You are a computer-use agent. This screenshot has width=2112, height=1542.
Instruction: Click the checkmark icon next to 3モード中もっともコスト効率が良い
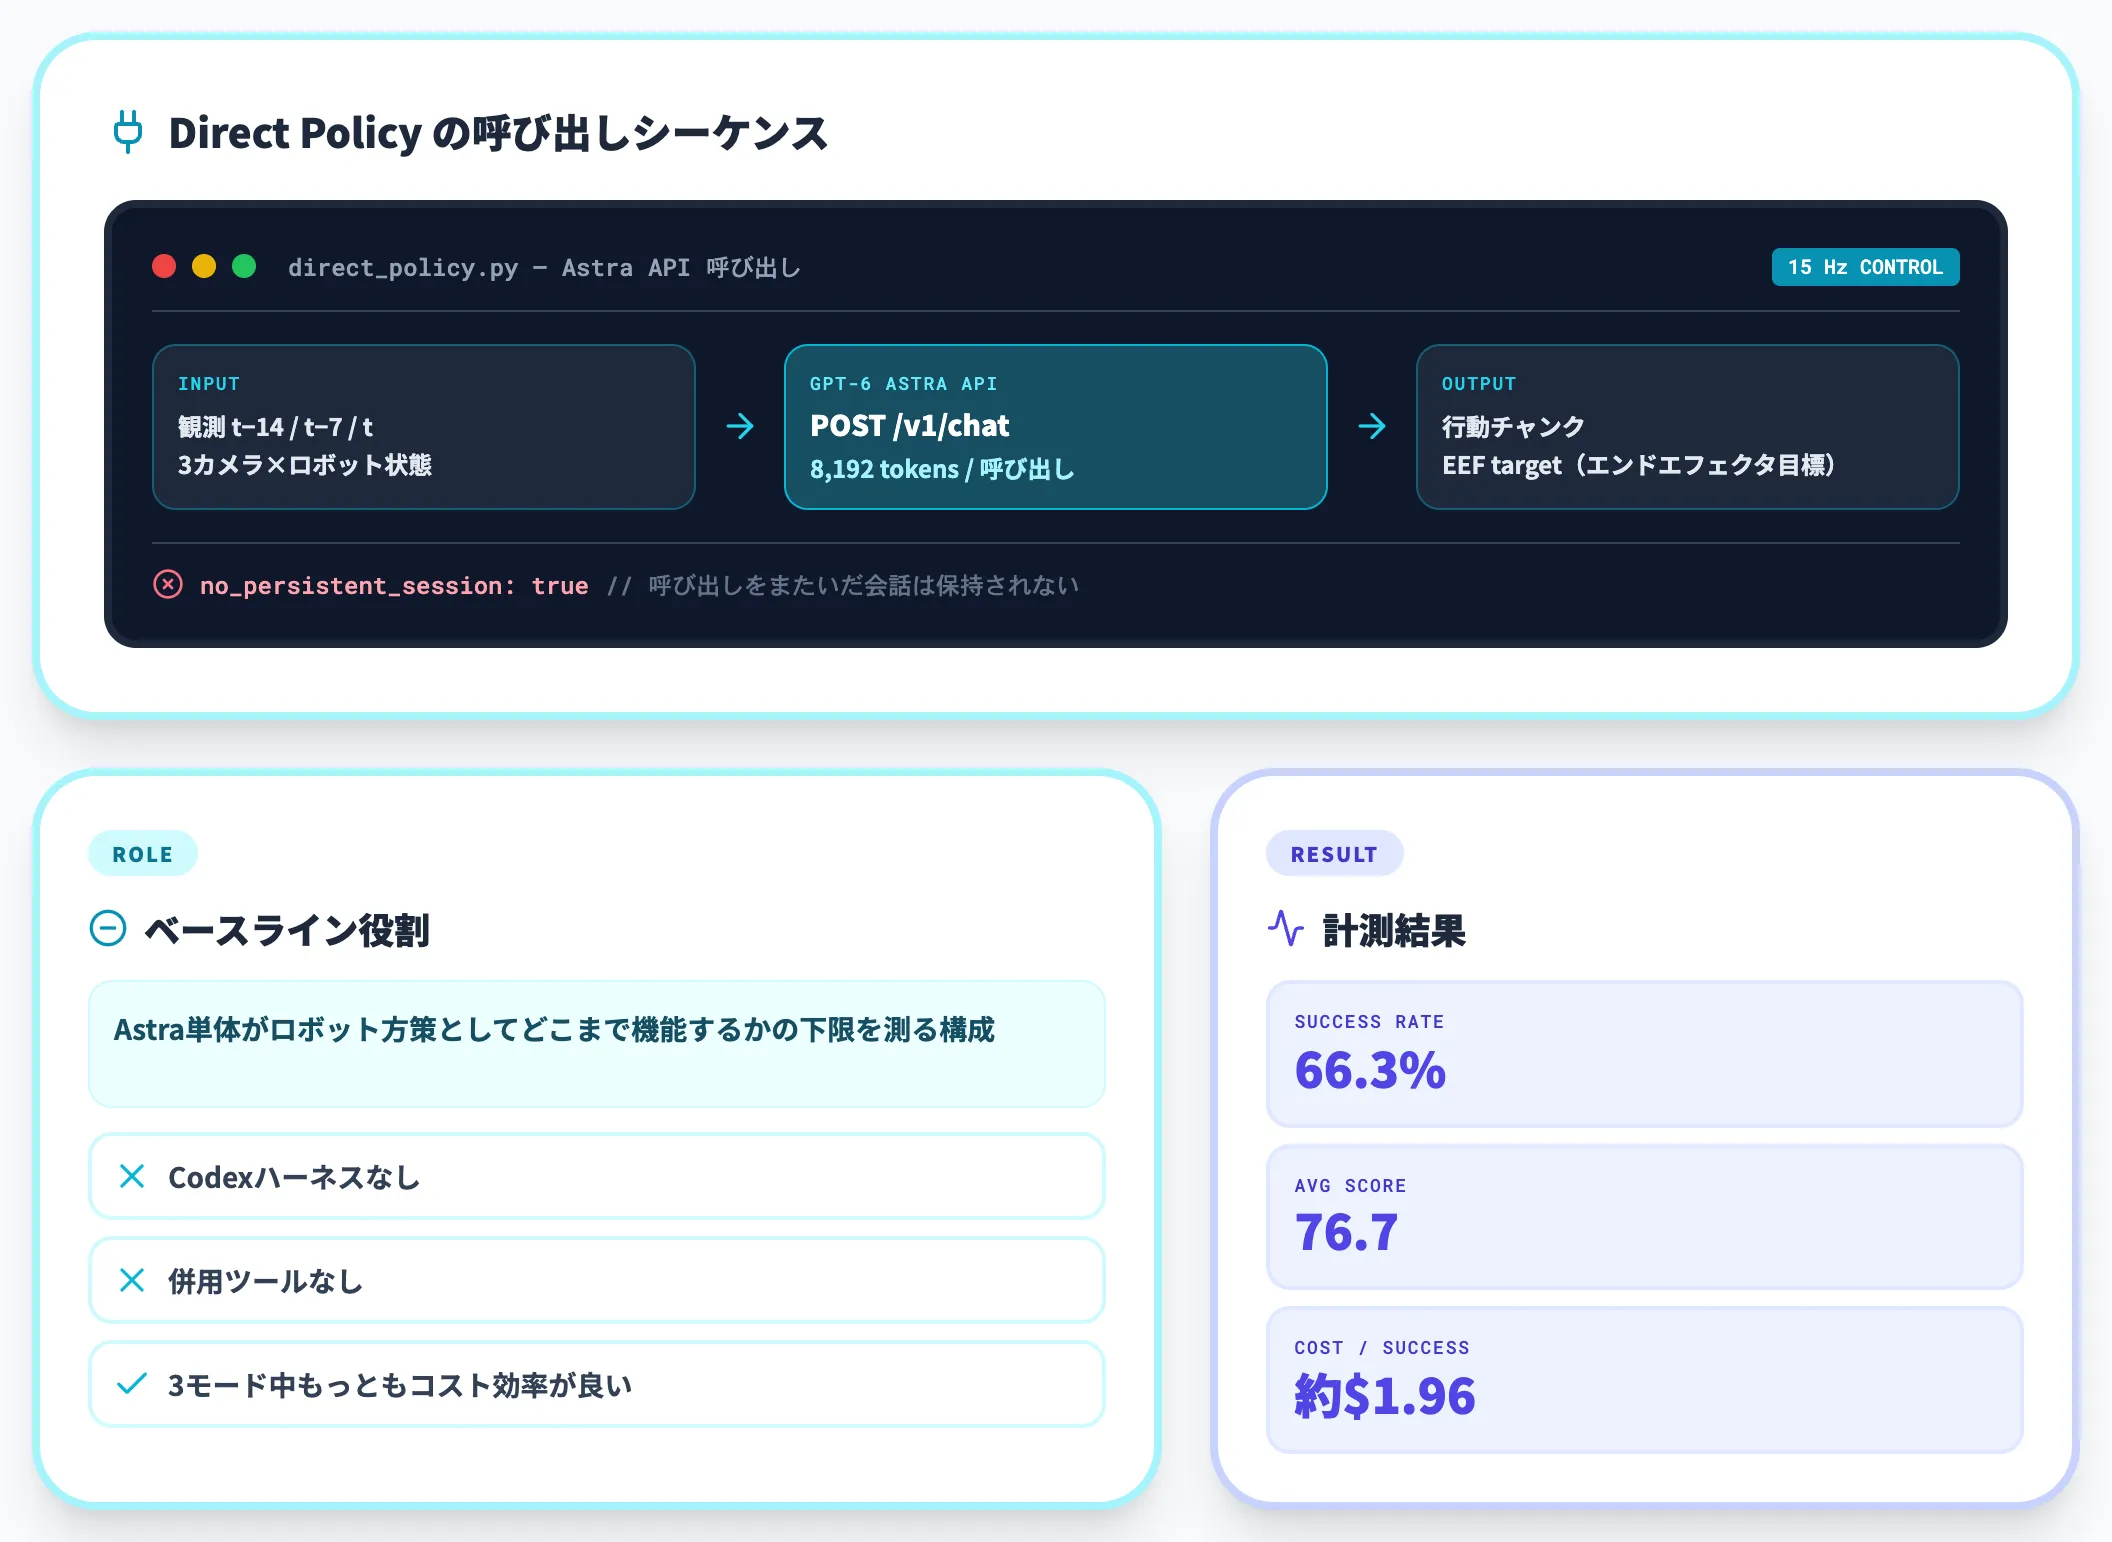132,1384
